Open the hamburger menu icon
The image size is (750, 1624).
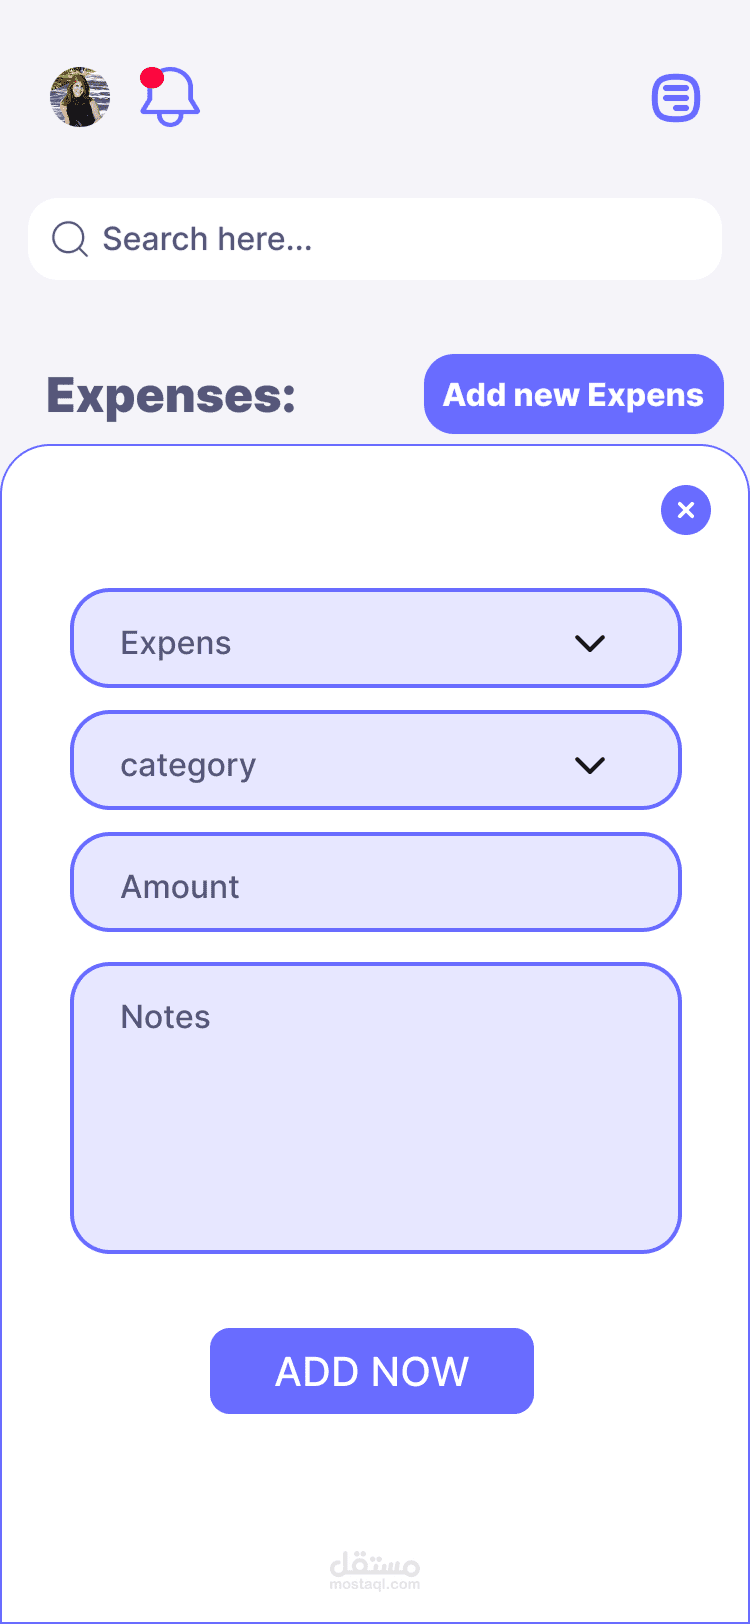pyautogui.click(x=676, y=98)
